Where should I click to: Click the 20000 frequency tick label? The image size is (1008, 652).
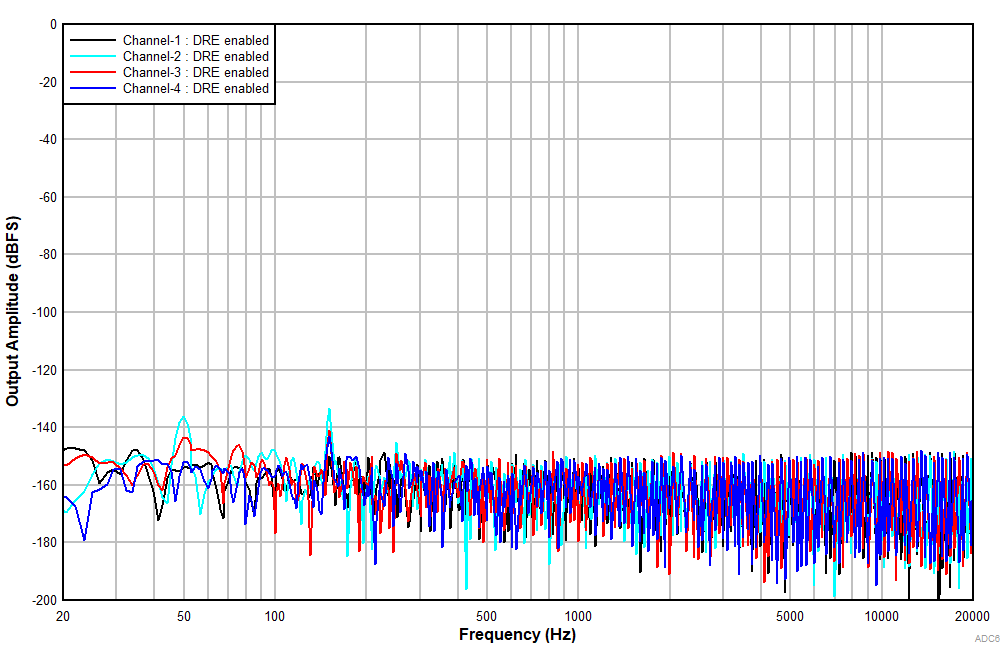tap(974, 614)
